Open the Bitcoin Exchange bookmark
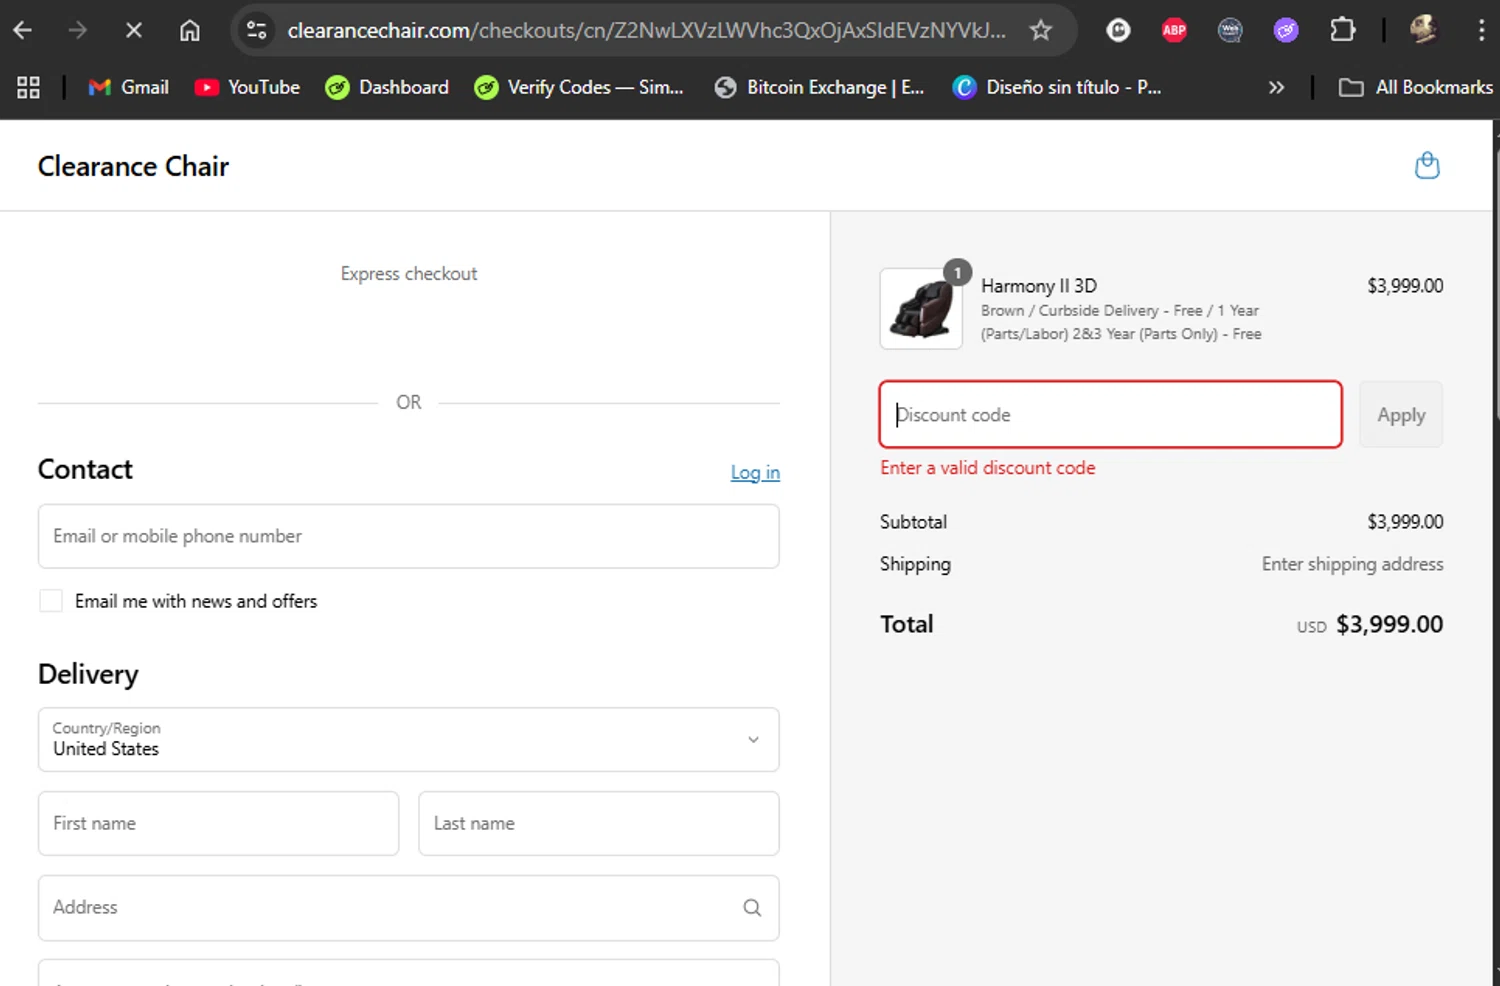The width and height of the screenshot is (1500, 986). (820, 88)
